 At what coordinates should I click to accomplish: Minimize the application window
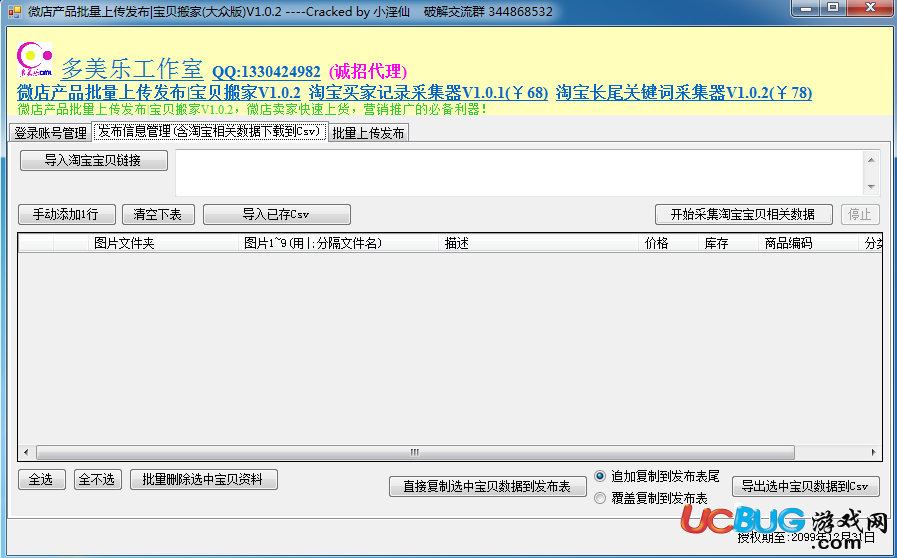pyautogui.click(x=807, y=8)
